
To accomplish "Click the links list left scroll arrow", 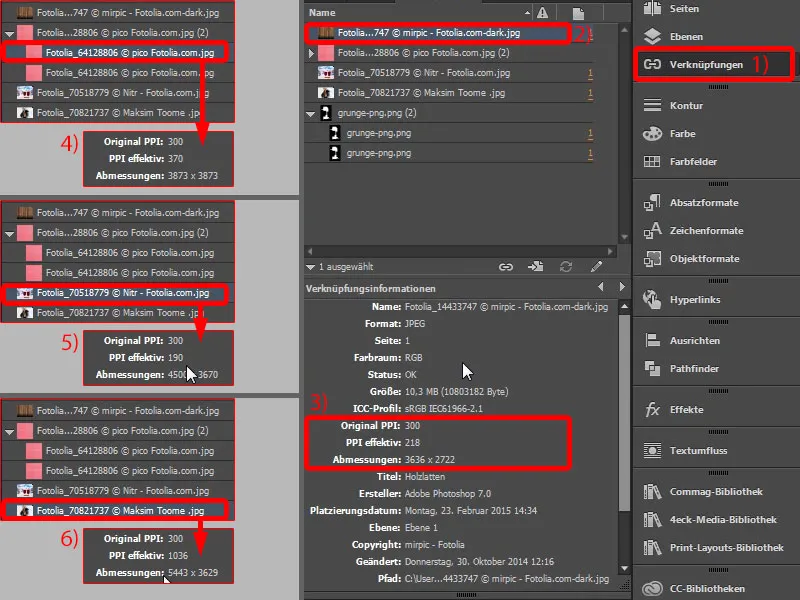I will pos(308,251).
